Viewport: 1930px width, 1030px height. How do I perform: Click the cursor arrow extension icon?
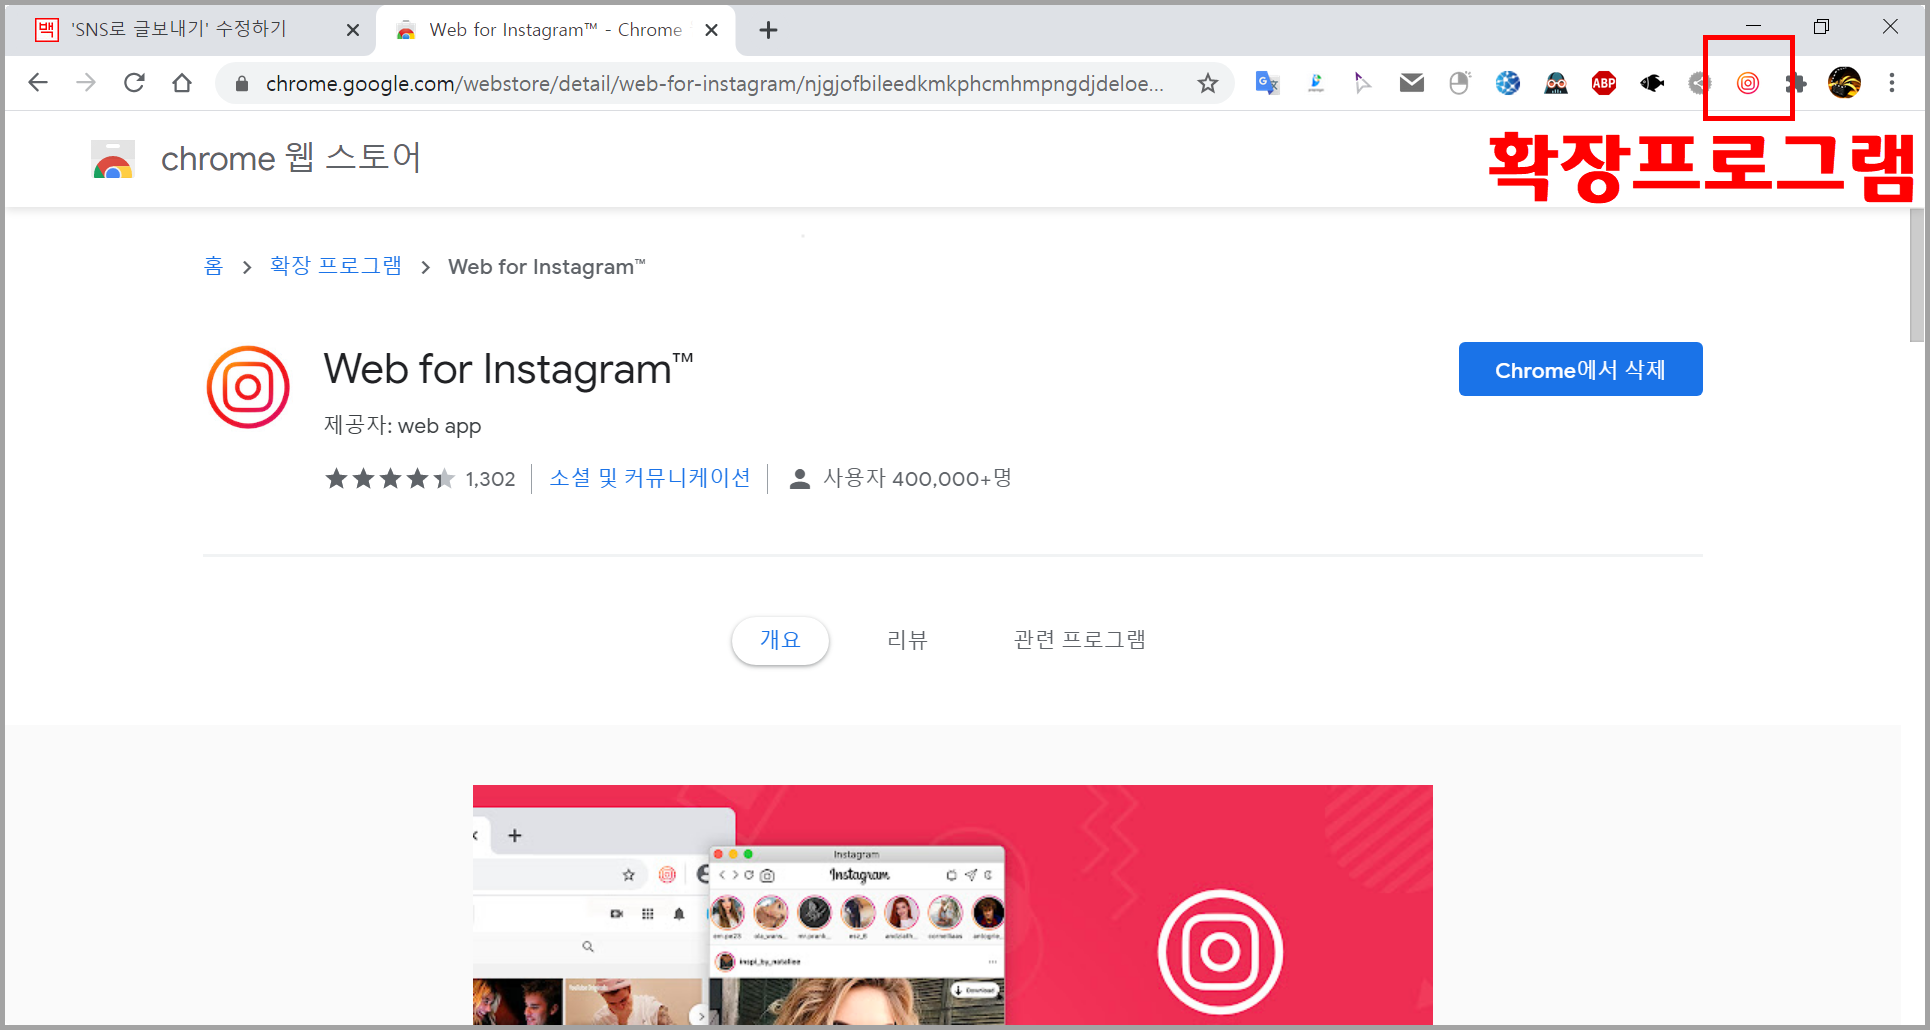[1363, 83]
